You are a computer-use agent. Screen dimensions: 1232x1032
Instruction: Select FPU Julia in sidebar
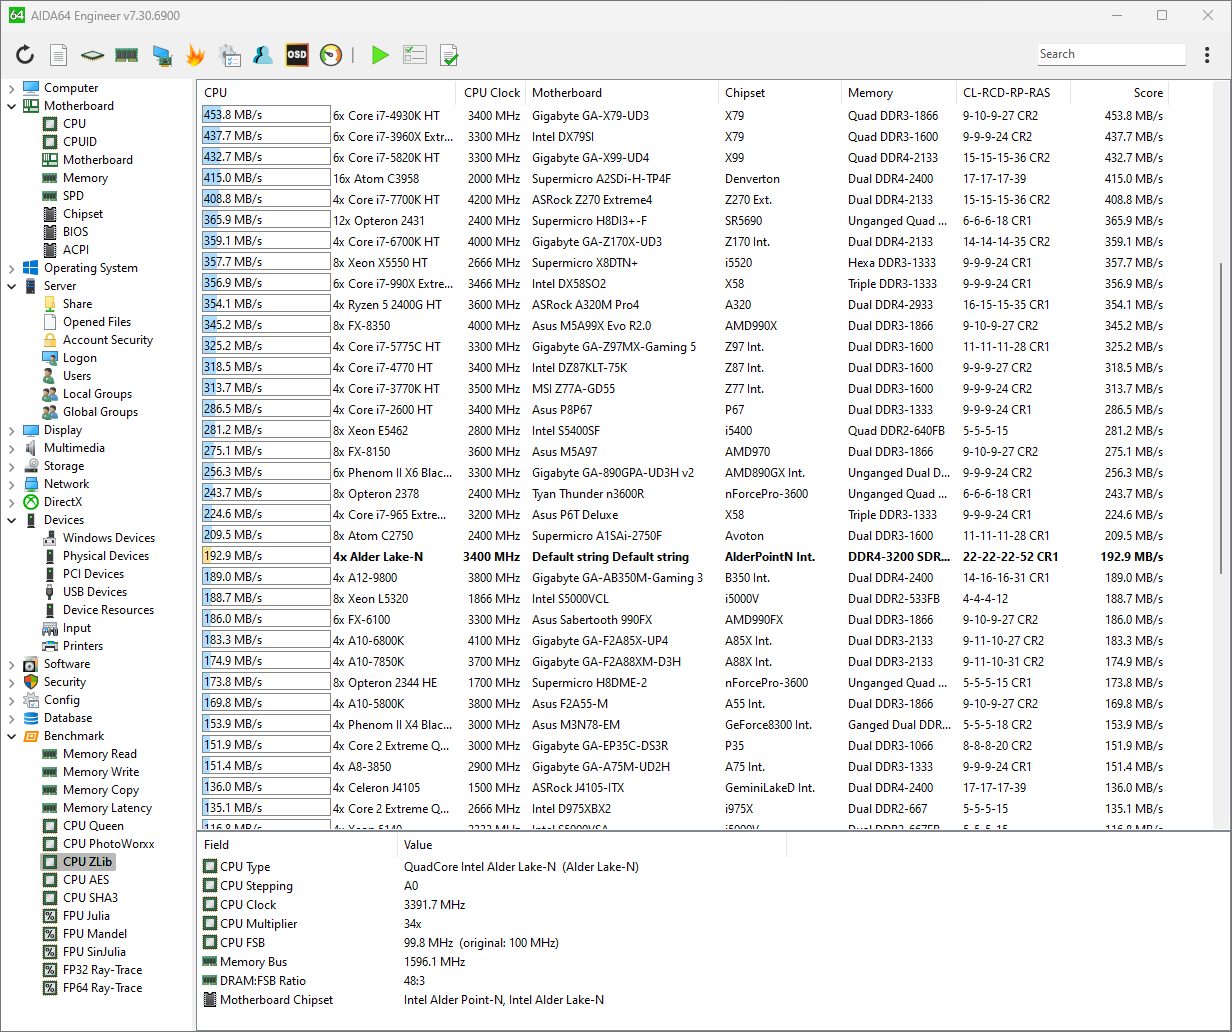(86, 916)
